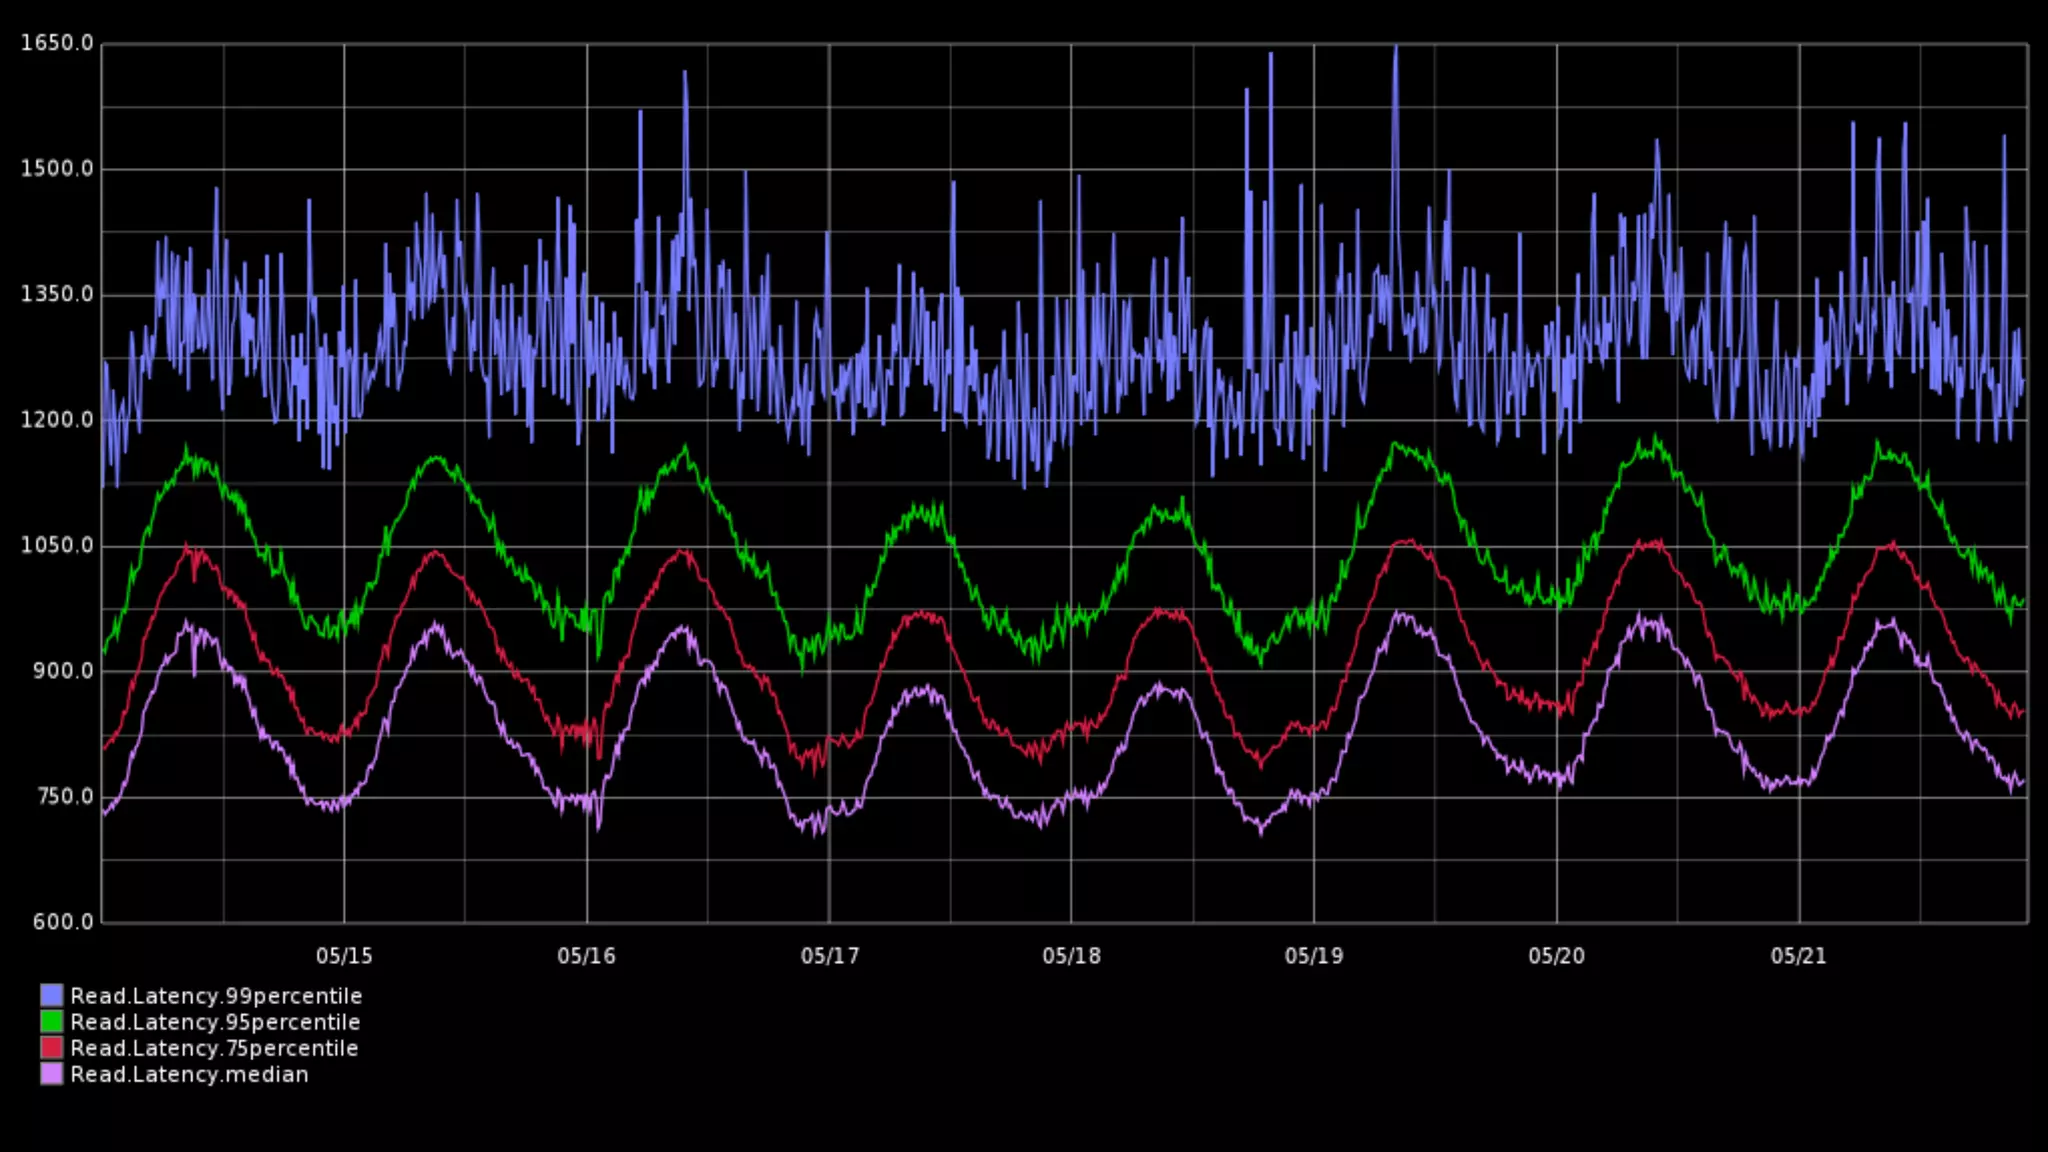Click the green 95percentile legend swatch
Image resolution: width=2048 pixels, height=1152 pixels.
tap(51, 1021)
